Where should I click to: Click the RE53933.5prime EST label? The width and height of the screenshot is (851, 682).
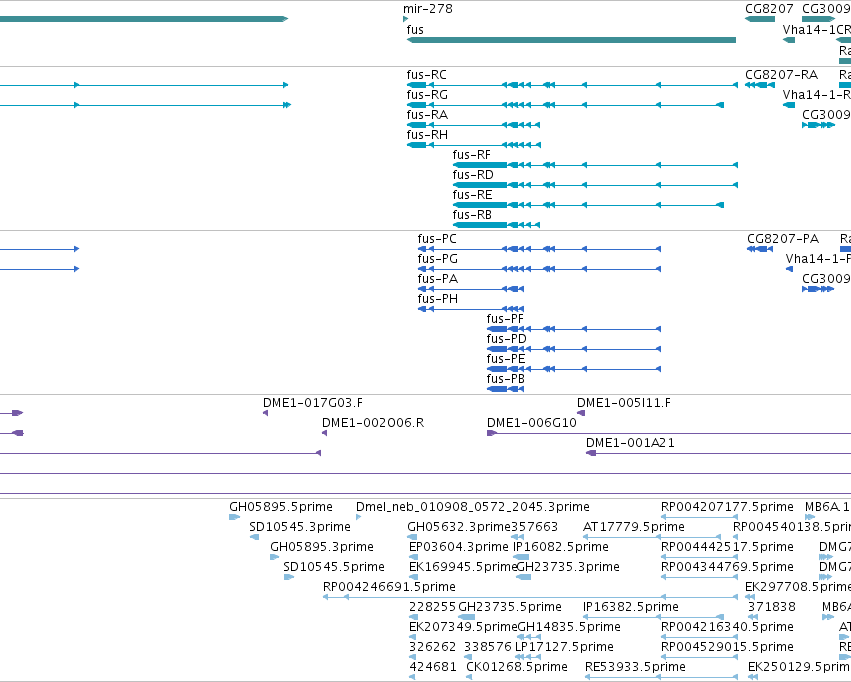pyautogui.click(x=635, y=667)
